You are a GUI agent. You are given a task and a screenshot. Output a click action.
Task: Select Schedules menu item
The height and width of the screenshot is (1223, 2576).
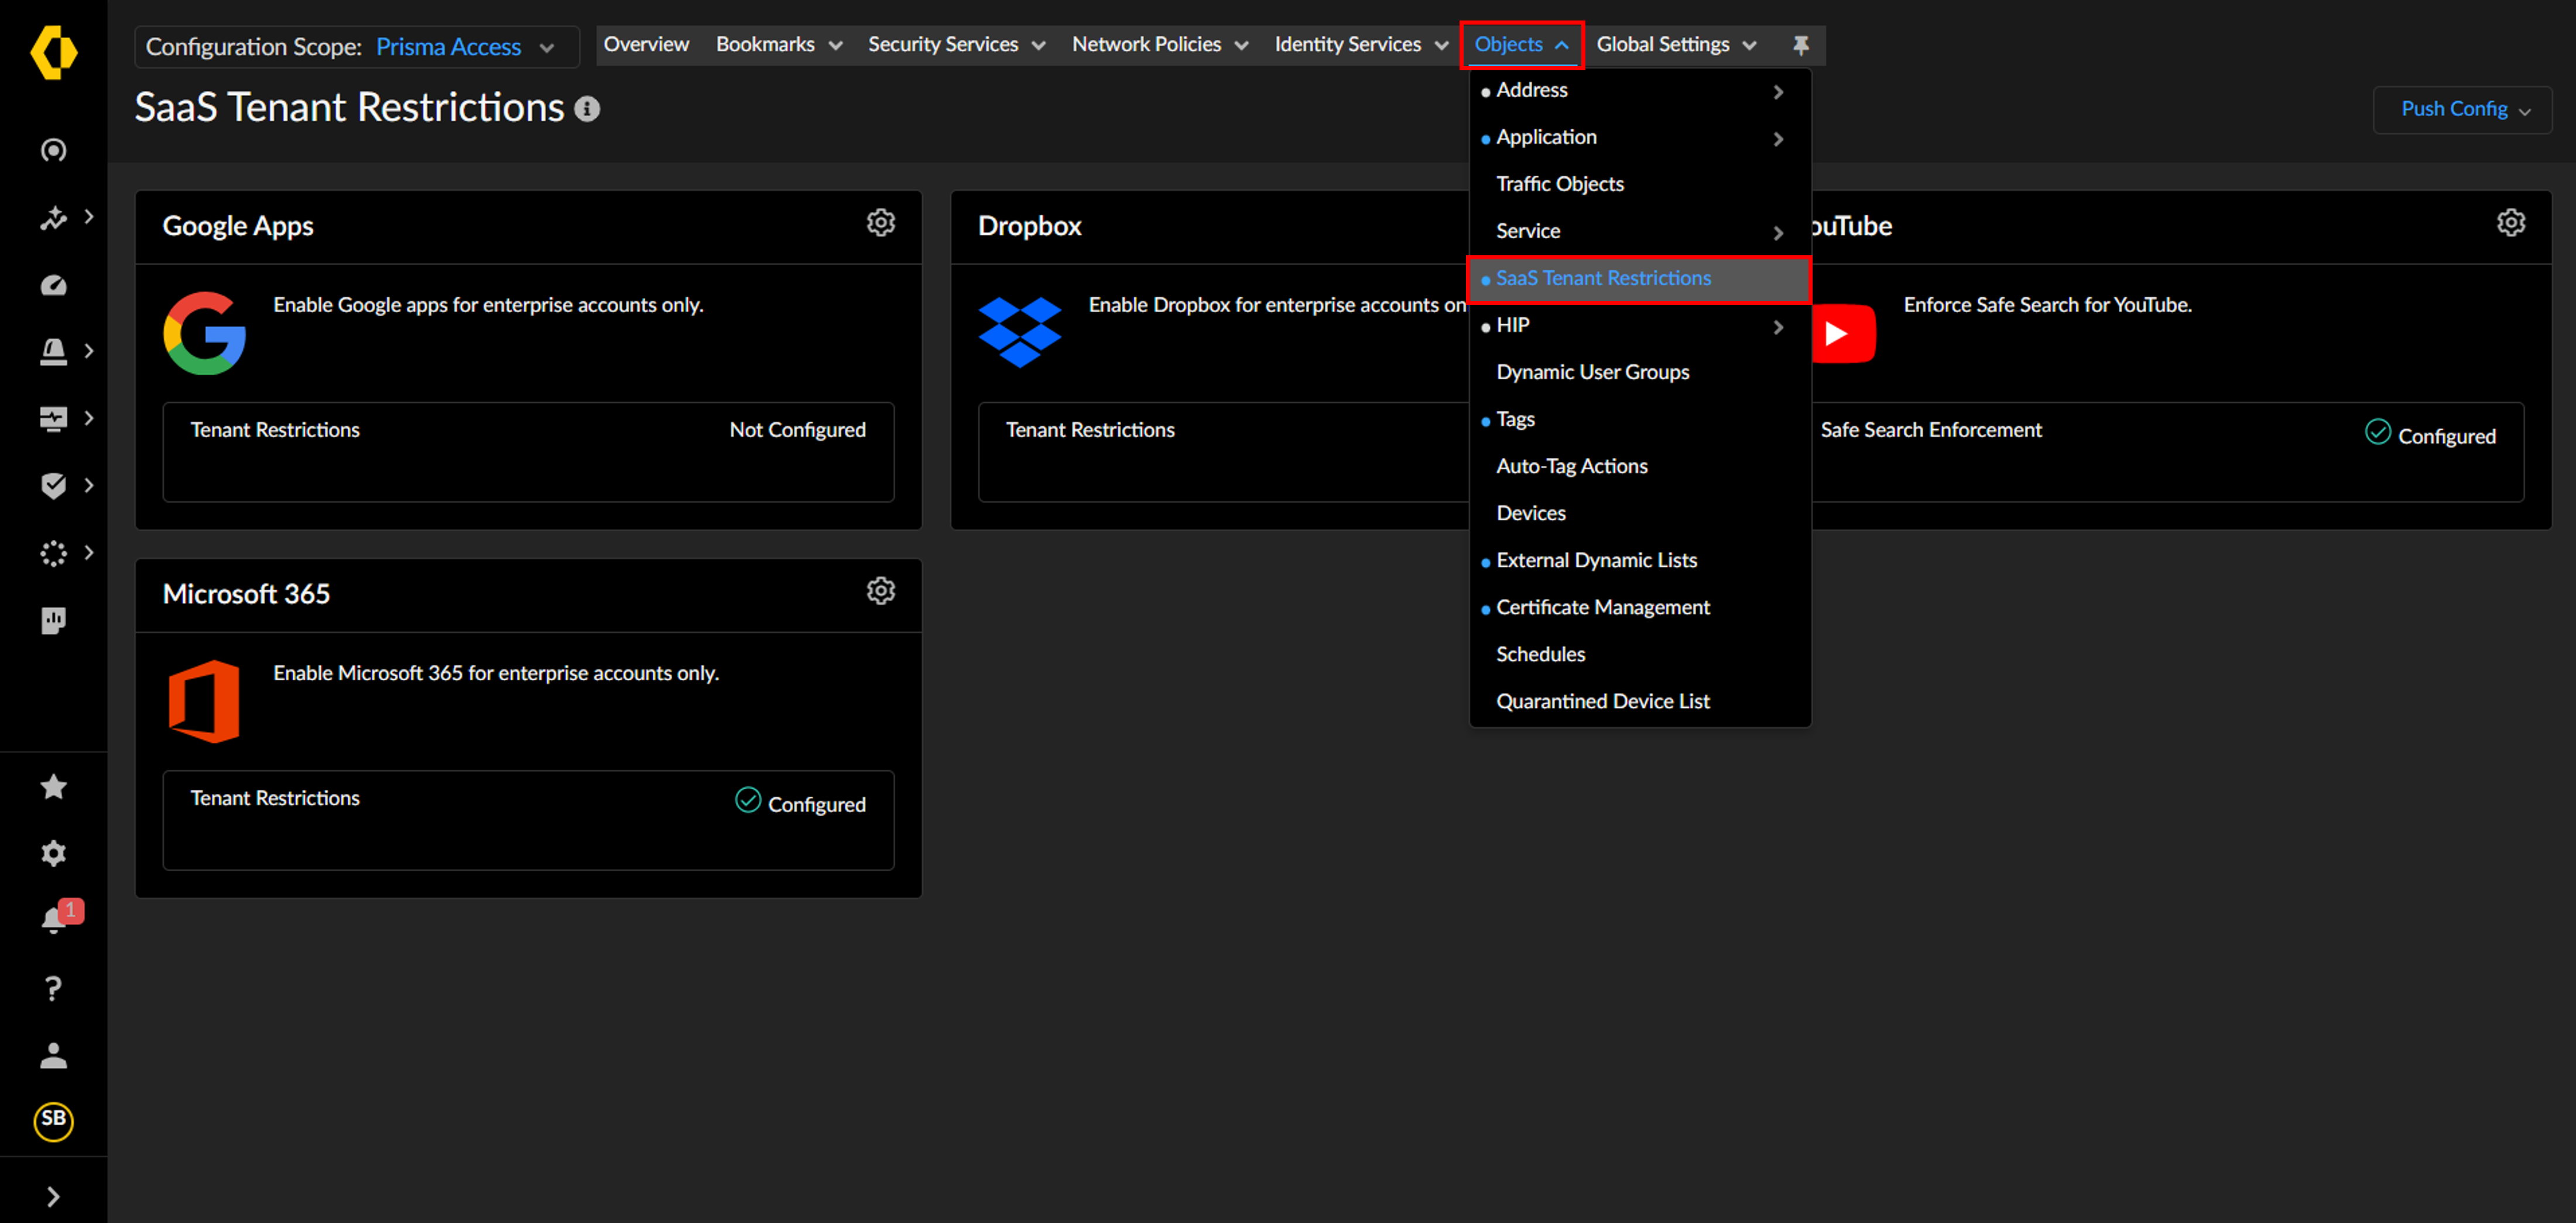[x=1640, y=655]
